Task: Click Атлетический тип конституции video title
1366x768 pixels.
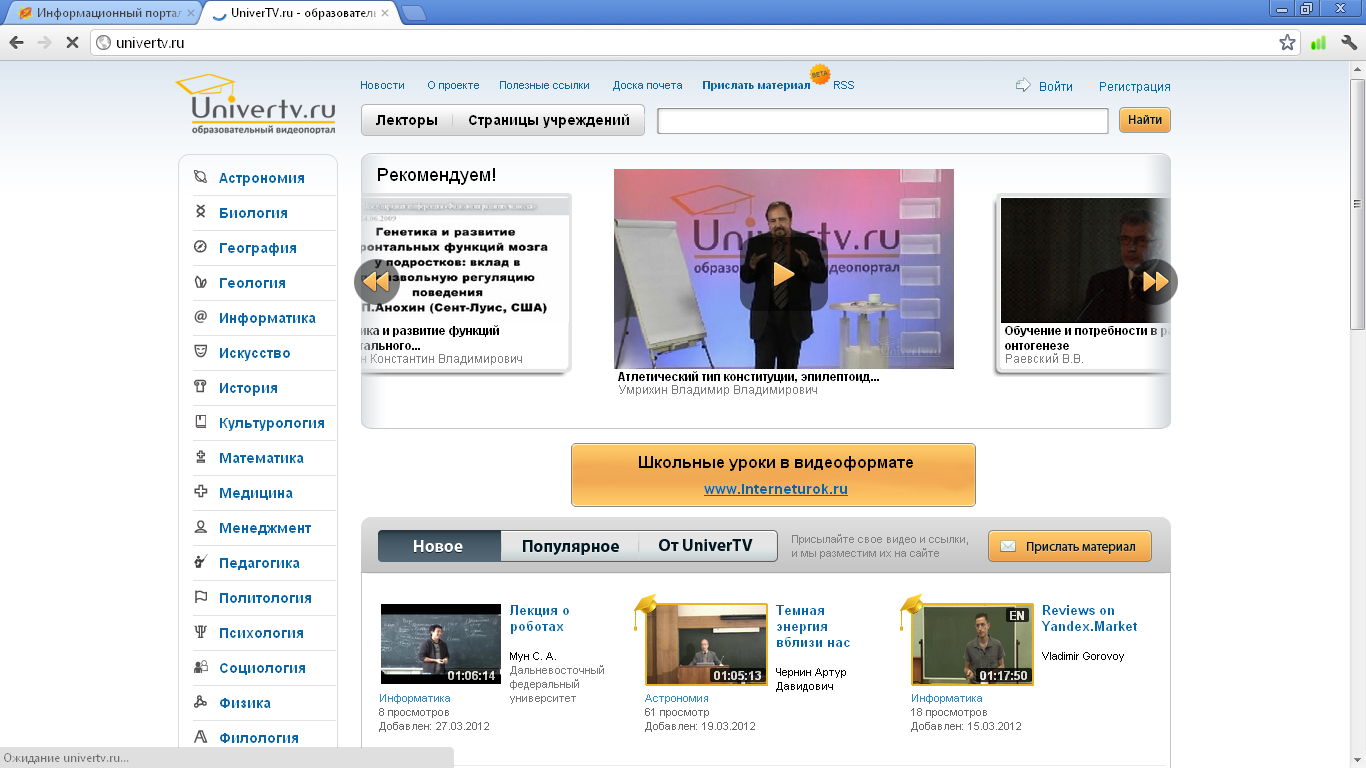Action: tap(749, 377)
